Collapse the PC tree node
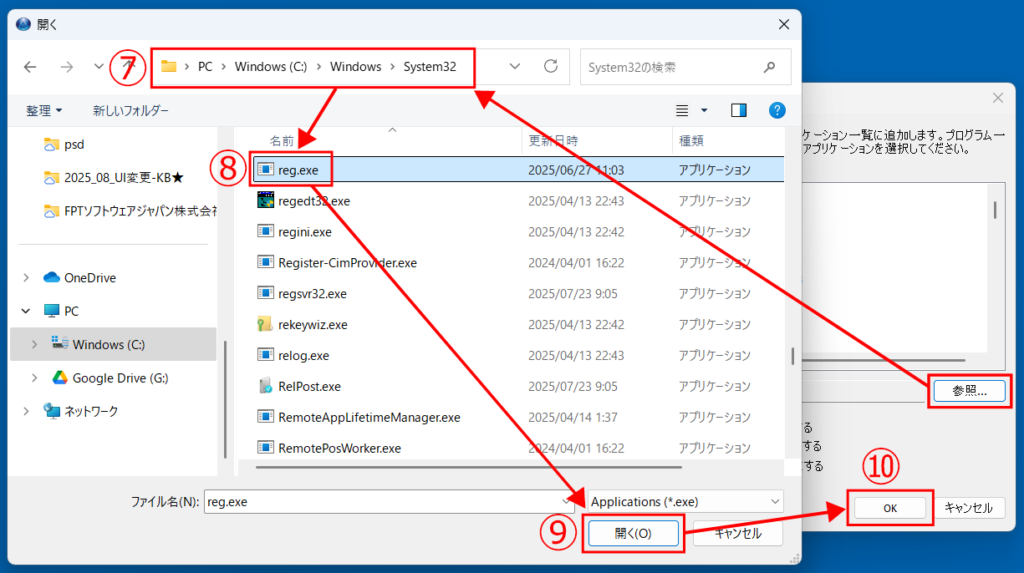Viewport: 1024px width, 573px height. pyautogui.click(x=27, y=311)
